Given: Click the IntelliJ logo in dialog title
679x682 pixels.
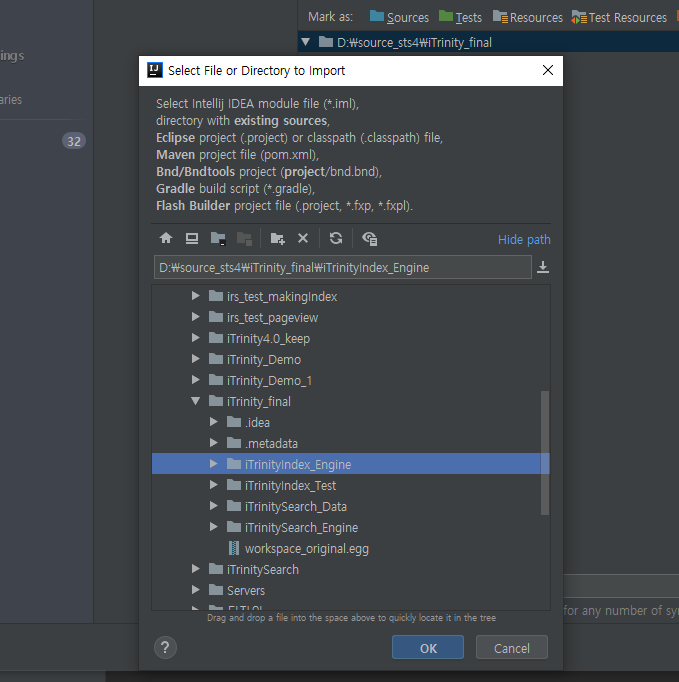Looking at the screenshot, I should tap(155, 70).
